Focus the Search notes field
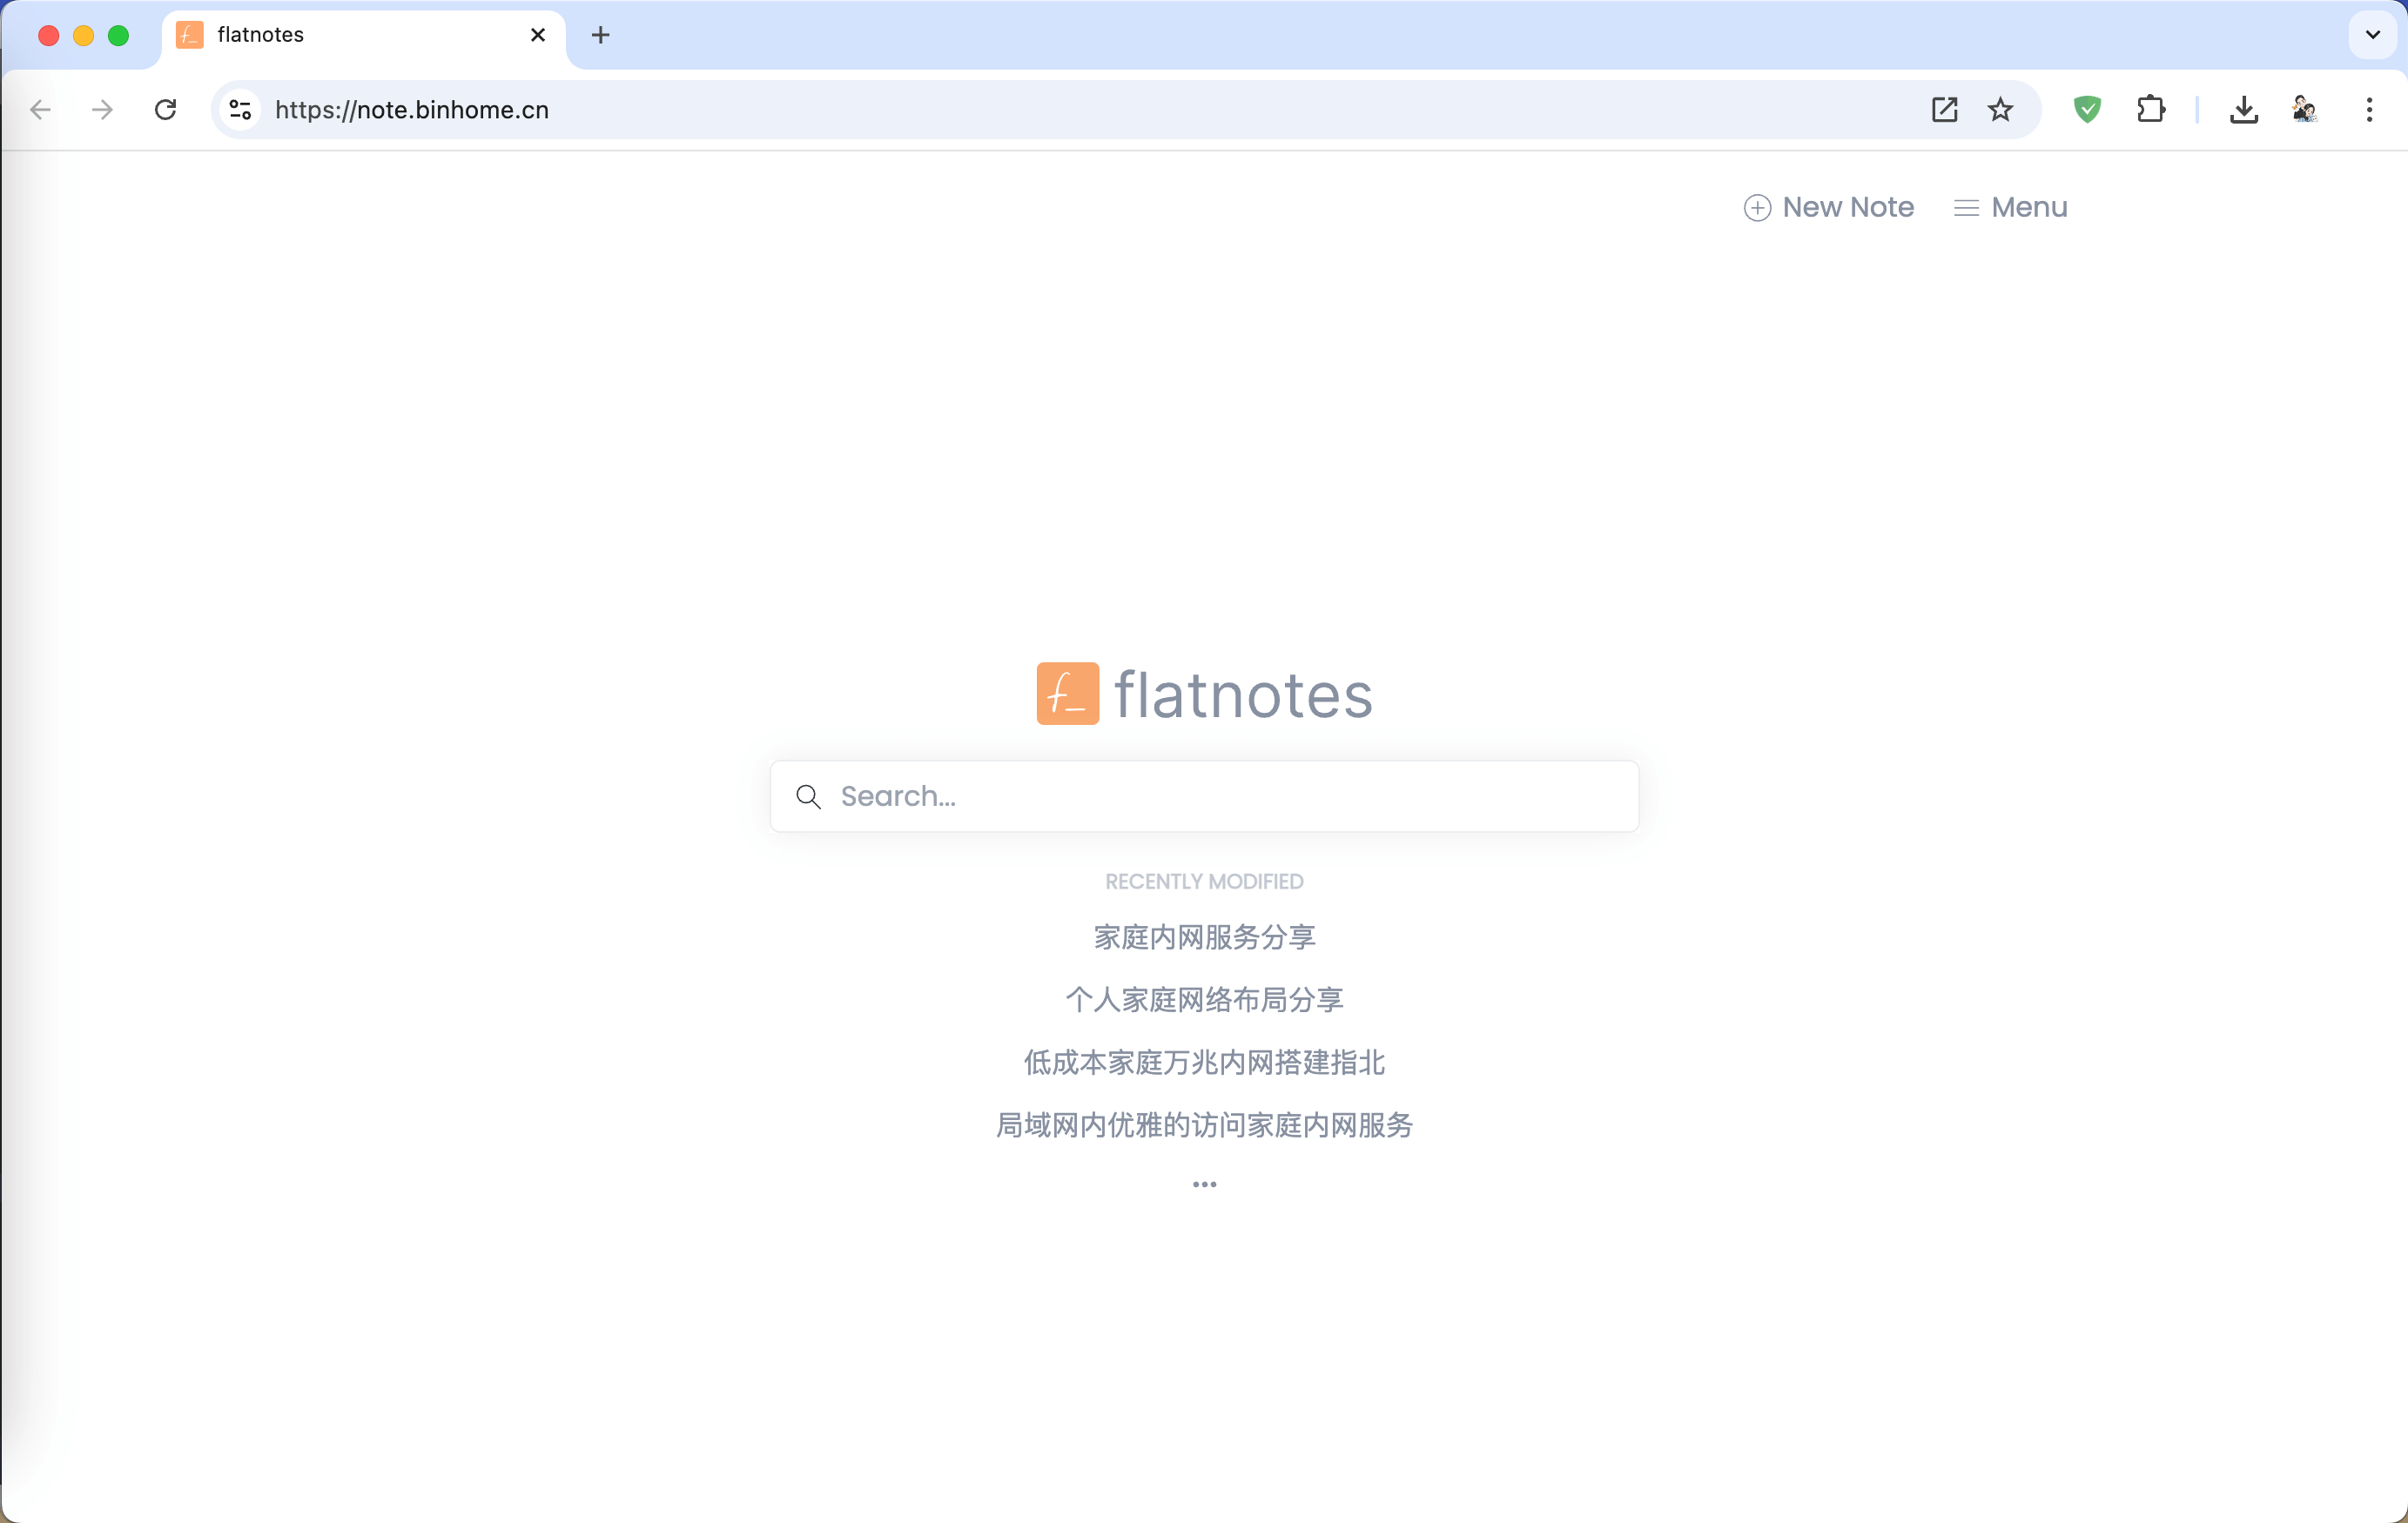The image size is (2408, 1523). coord(1204,796)
